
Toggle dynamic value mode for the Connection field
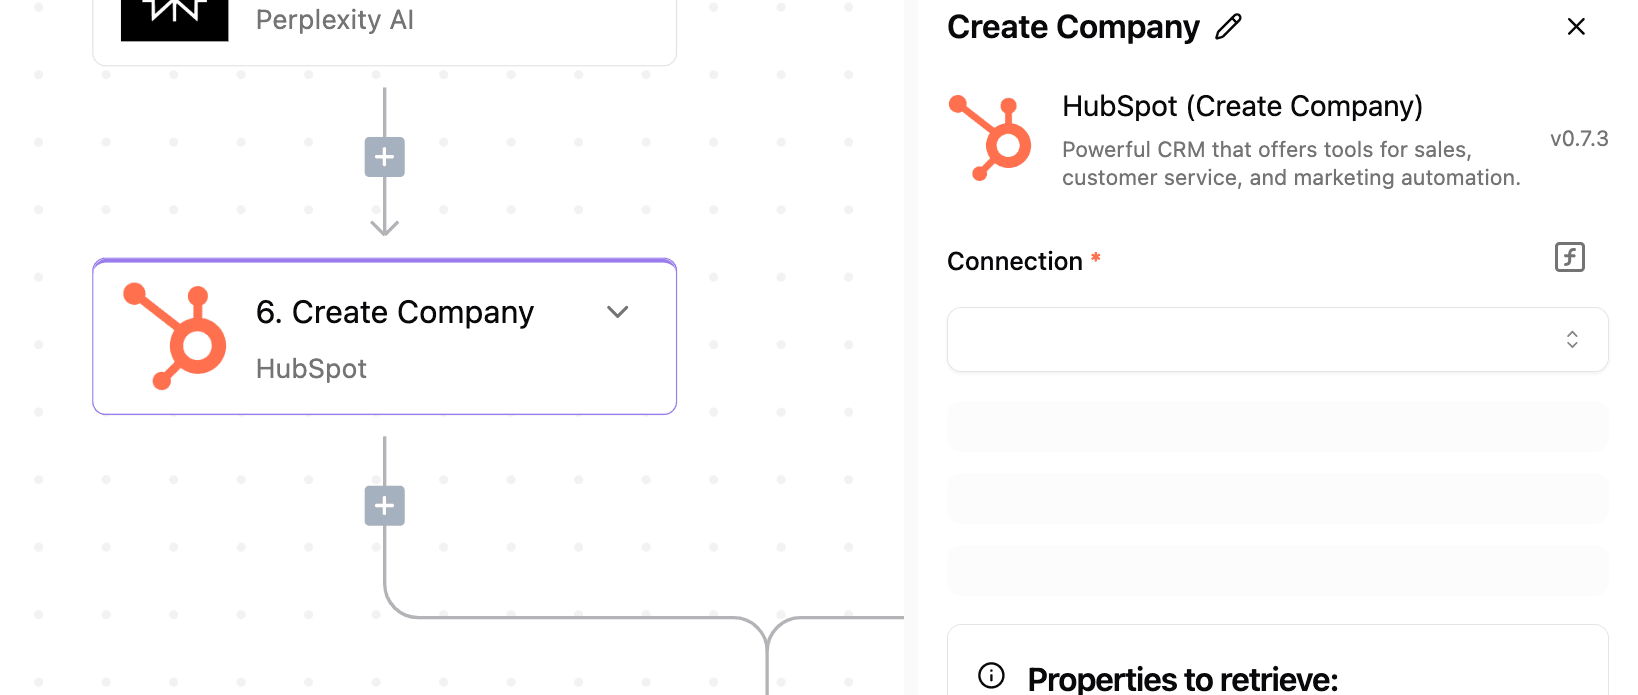[1570, 257]
